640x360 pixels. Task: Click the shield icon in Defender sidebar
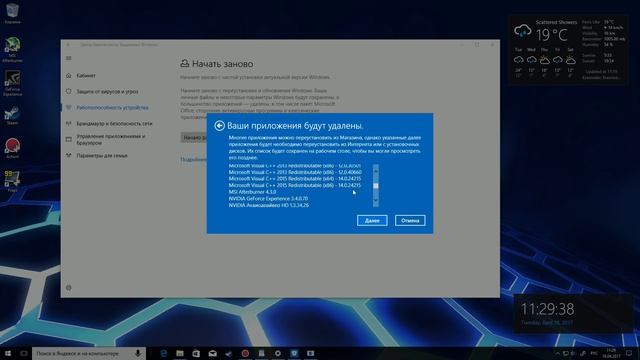click(x=69, y=91)
